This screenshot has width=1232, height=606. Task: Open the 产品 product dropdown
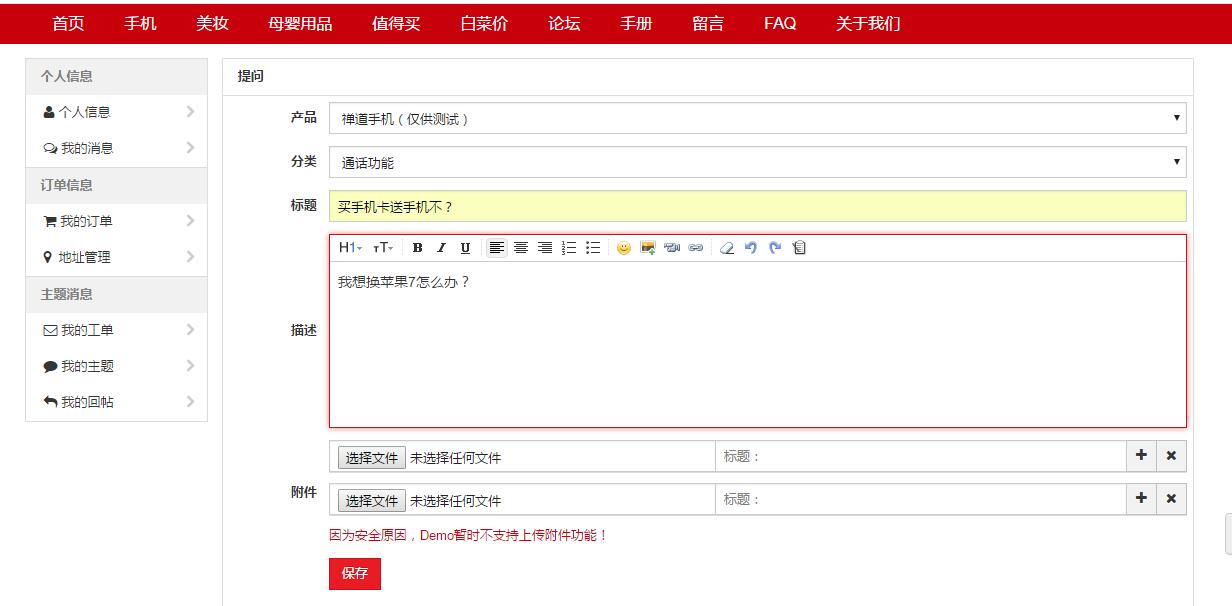point(757,118)
